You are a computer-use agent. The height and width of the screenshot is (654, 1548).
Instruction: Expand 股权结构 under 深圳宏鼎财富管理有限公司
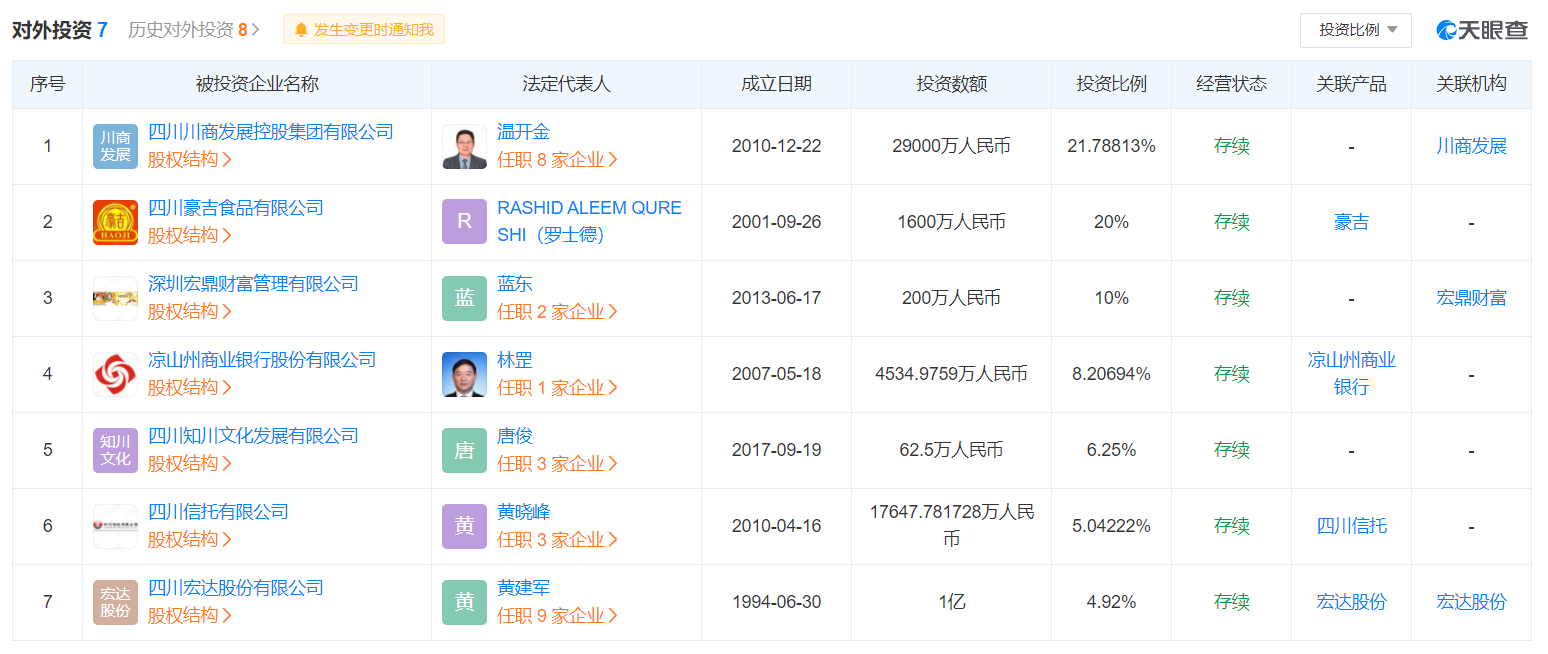tap(189, 312)
